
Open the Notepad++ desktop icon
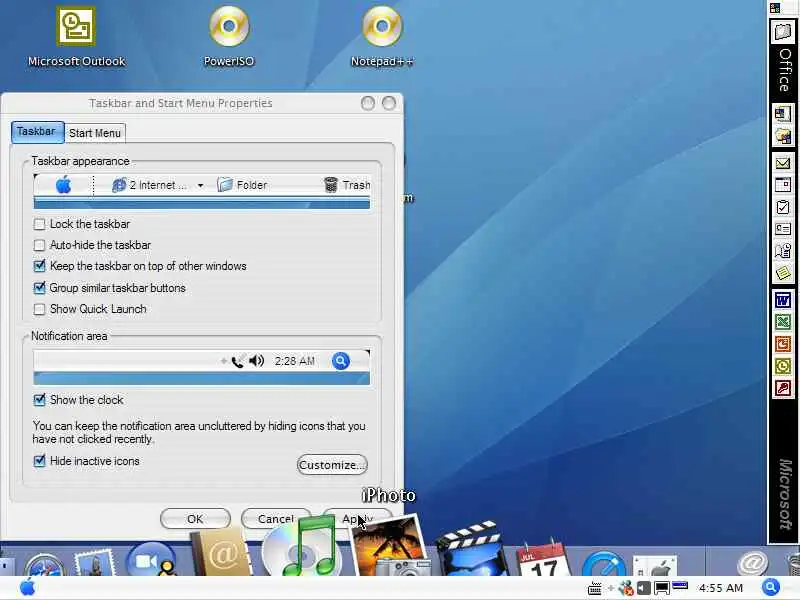point(382,37)
